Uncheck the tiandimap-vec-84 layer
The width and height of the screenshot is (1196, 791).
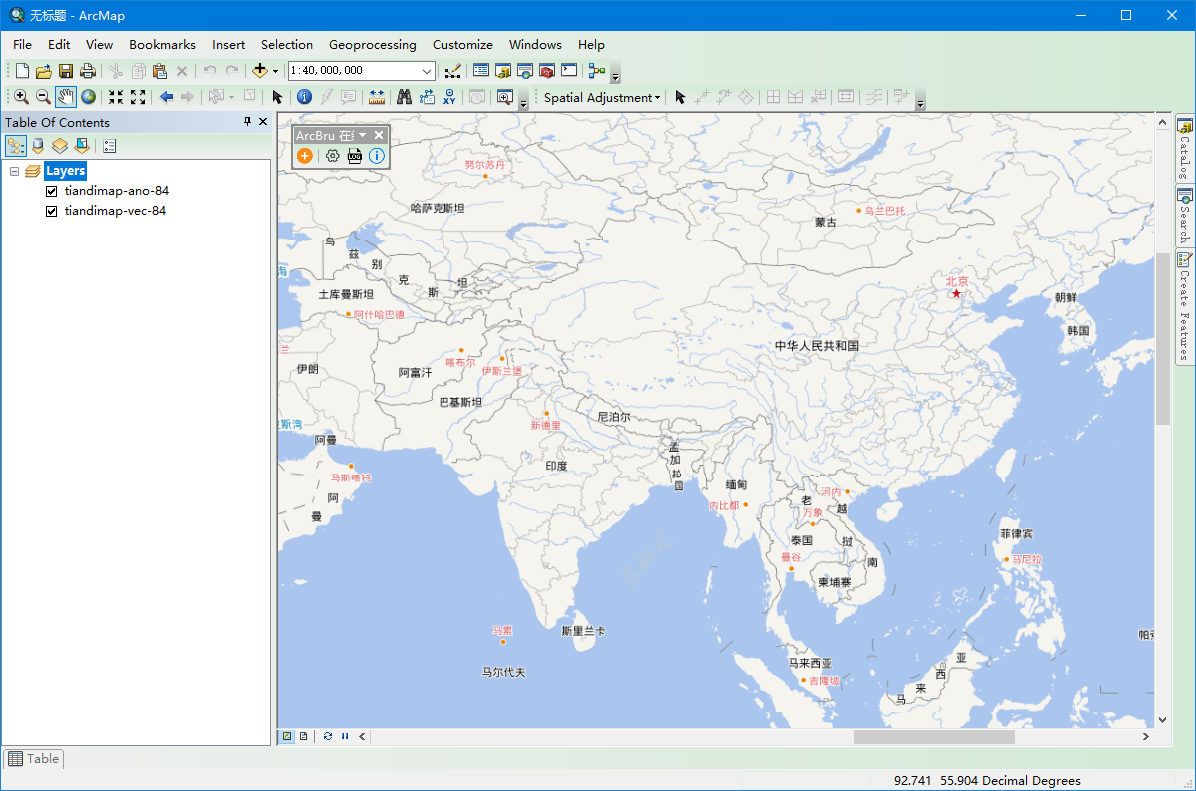52,211
